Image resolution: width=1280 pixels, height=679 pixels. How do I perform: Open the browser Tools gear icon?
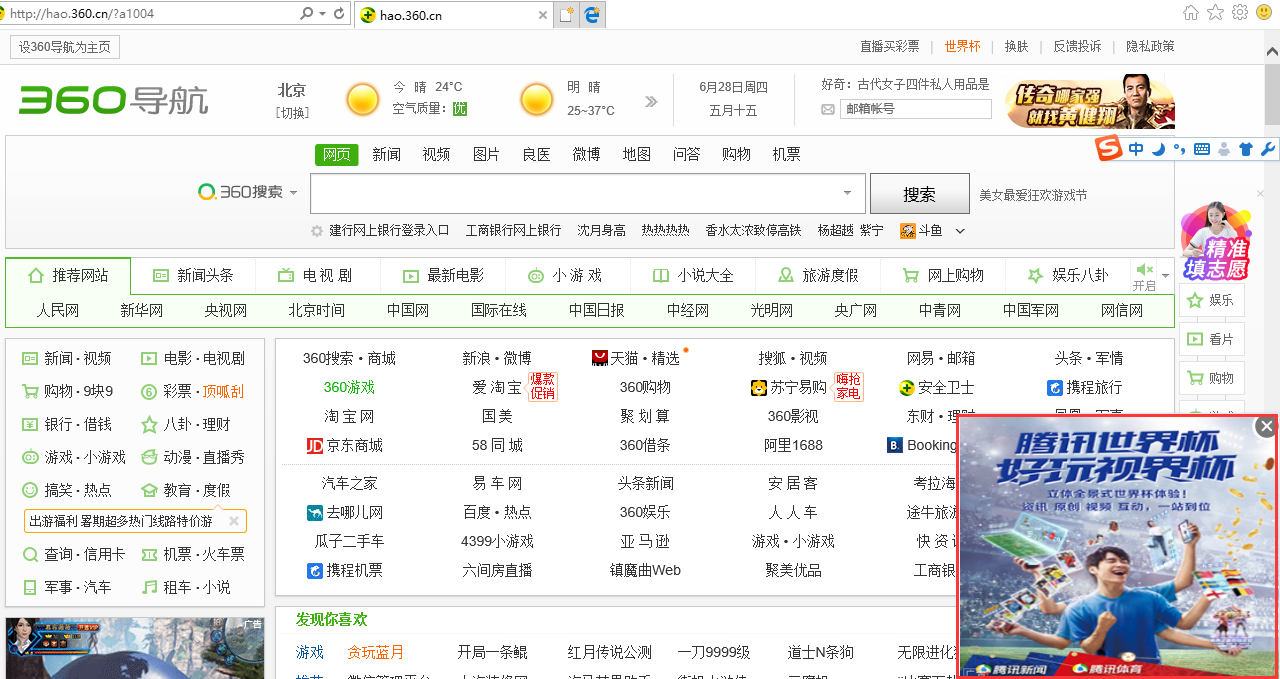pos(1240,13)
